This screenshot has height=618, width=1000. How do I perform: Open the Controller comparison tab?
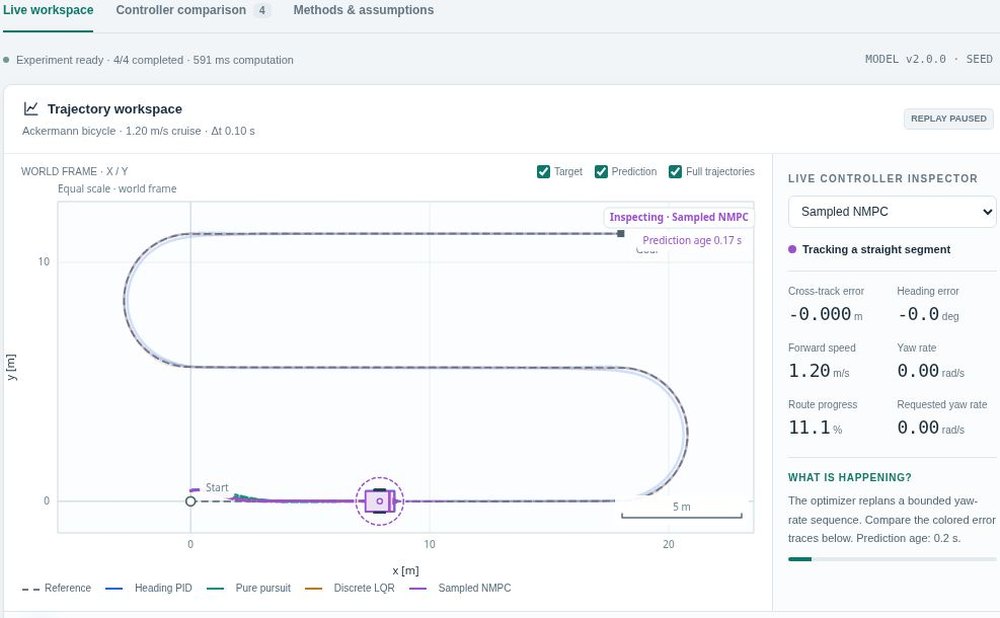click(x=193, y=10)
